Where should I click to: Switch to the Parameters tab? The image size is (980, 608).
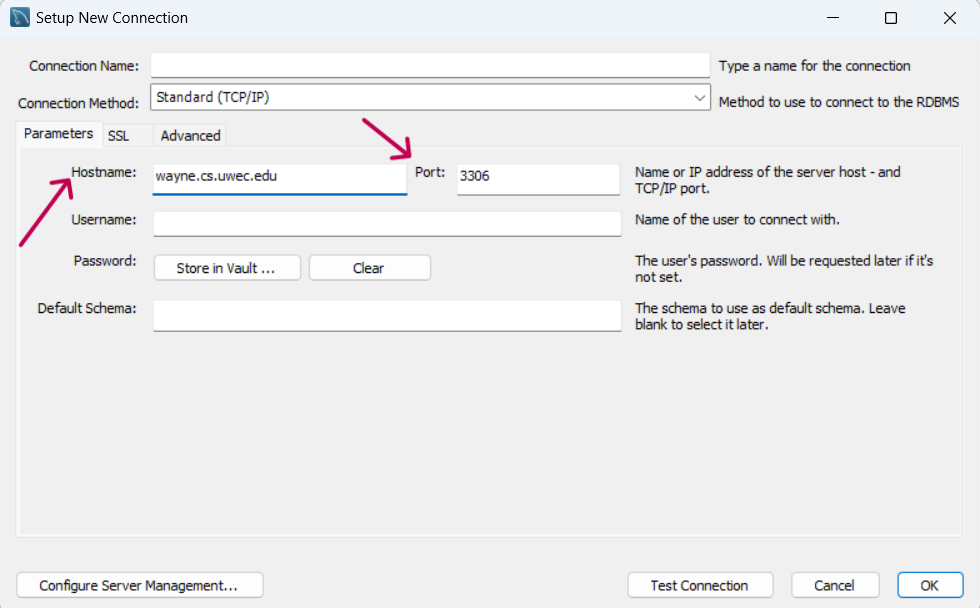(59, 134)
